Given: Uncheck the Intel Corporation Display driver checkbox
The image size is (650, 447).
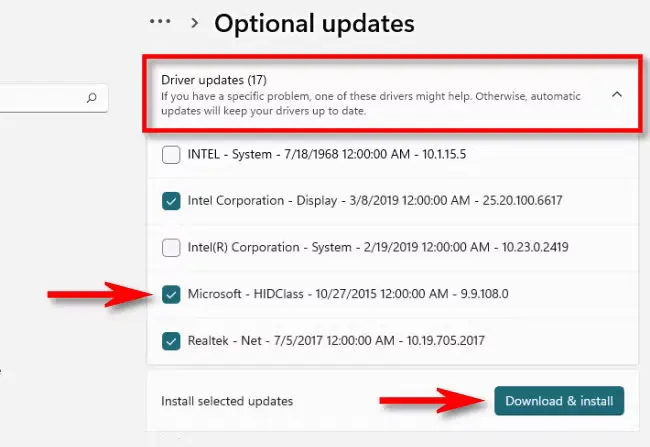Looking at the screenshot, I should coord(170,201).
